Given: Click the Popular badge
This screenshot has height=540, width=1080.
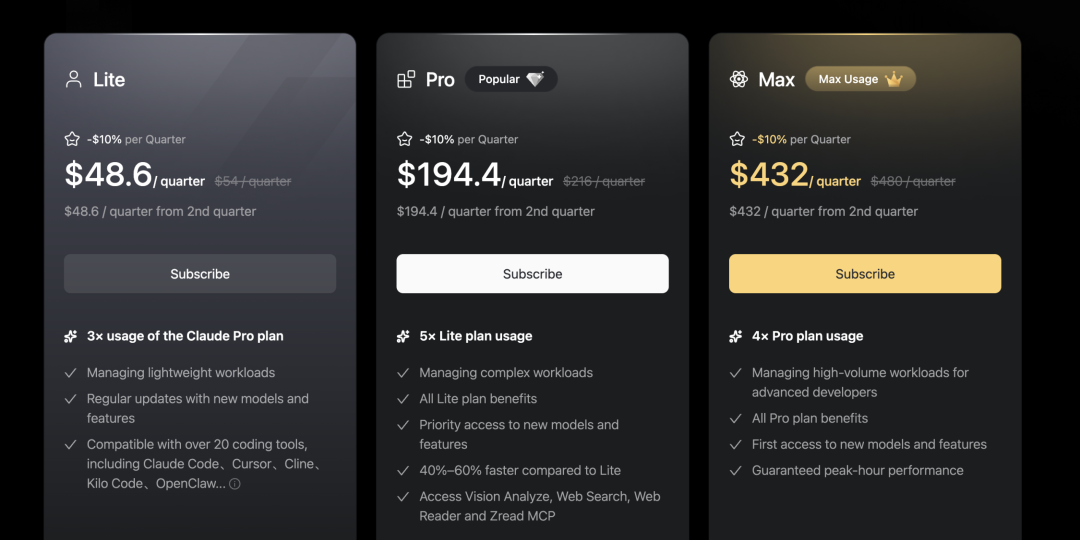Looking at the screenshot, I should point(510,79).
